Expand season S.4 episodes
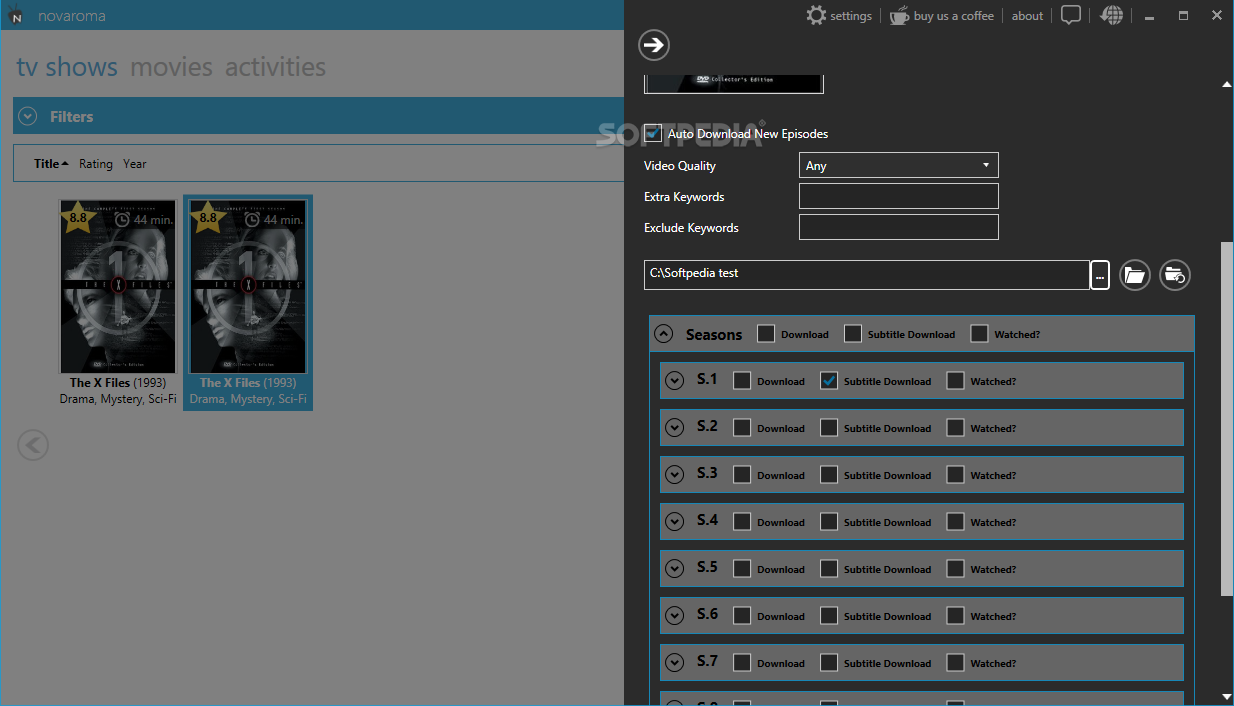1234x706 pixels. [x=675, y=521]
